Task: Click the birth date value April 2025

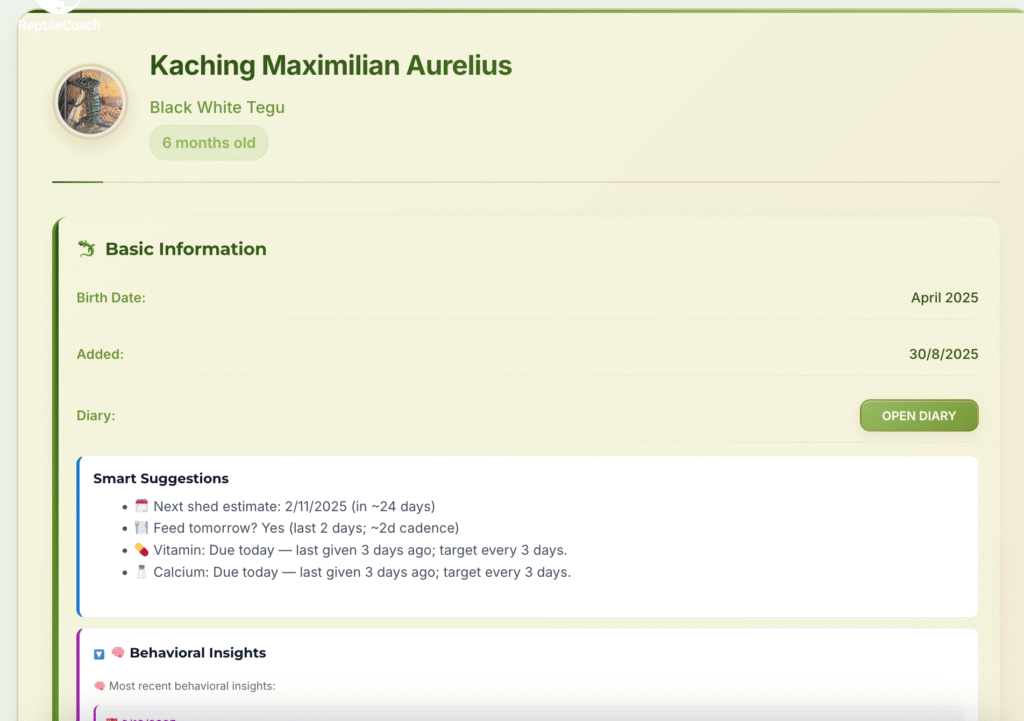Action: (944, 298)
